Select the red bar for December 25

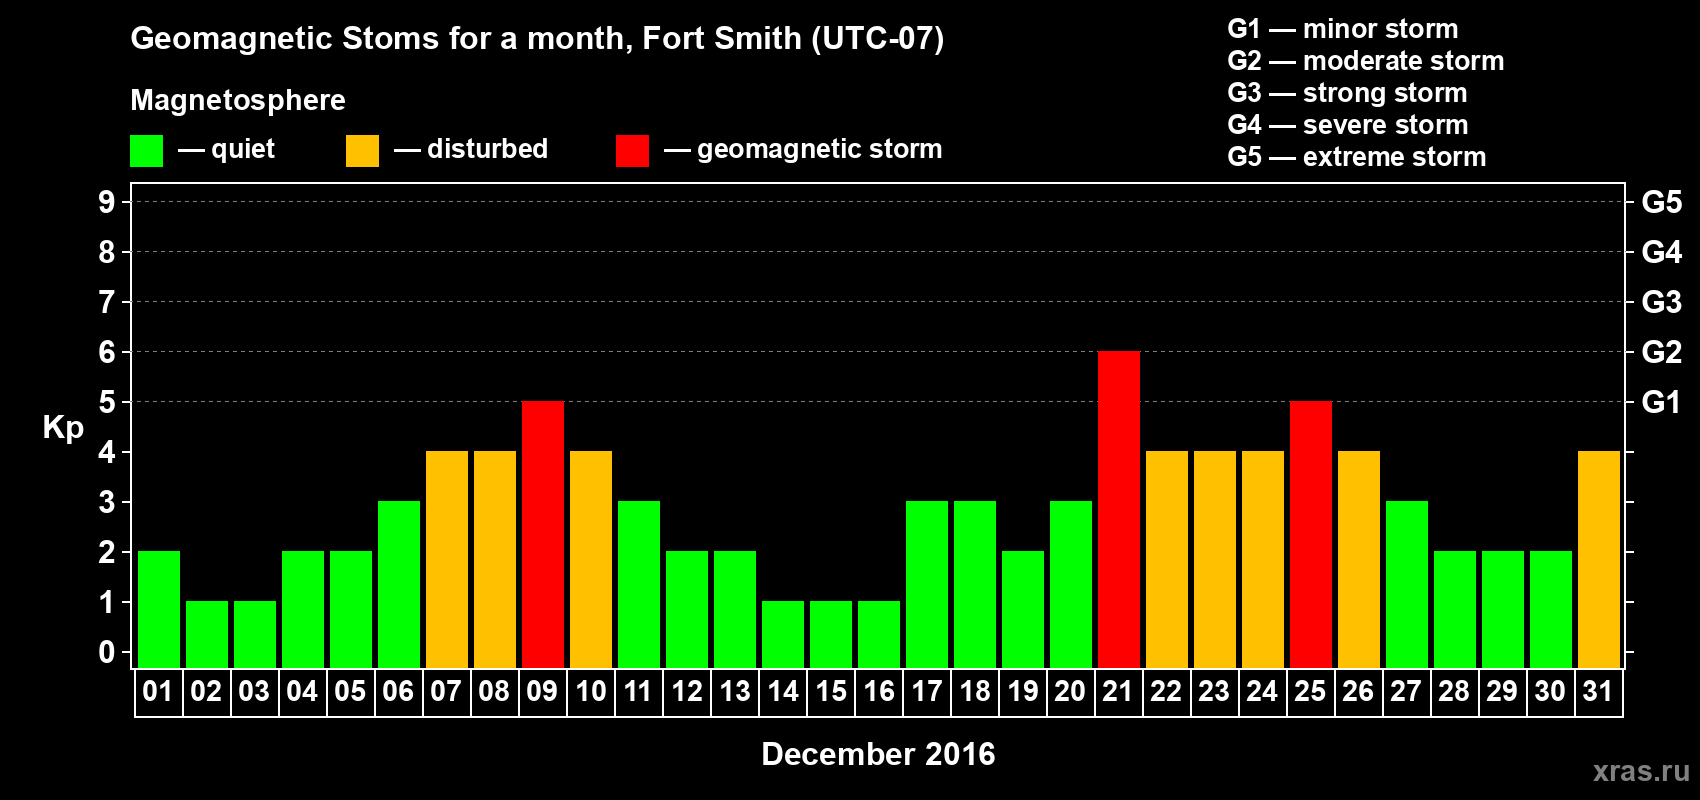[1311, 535]
